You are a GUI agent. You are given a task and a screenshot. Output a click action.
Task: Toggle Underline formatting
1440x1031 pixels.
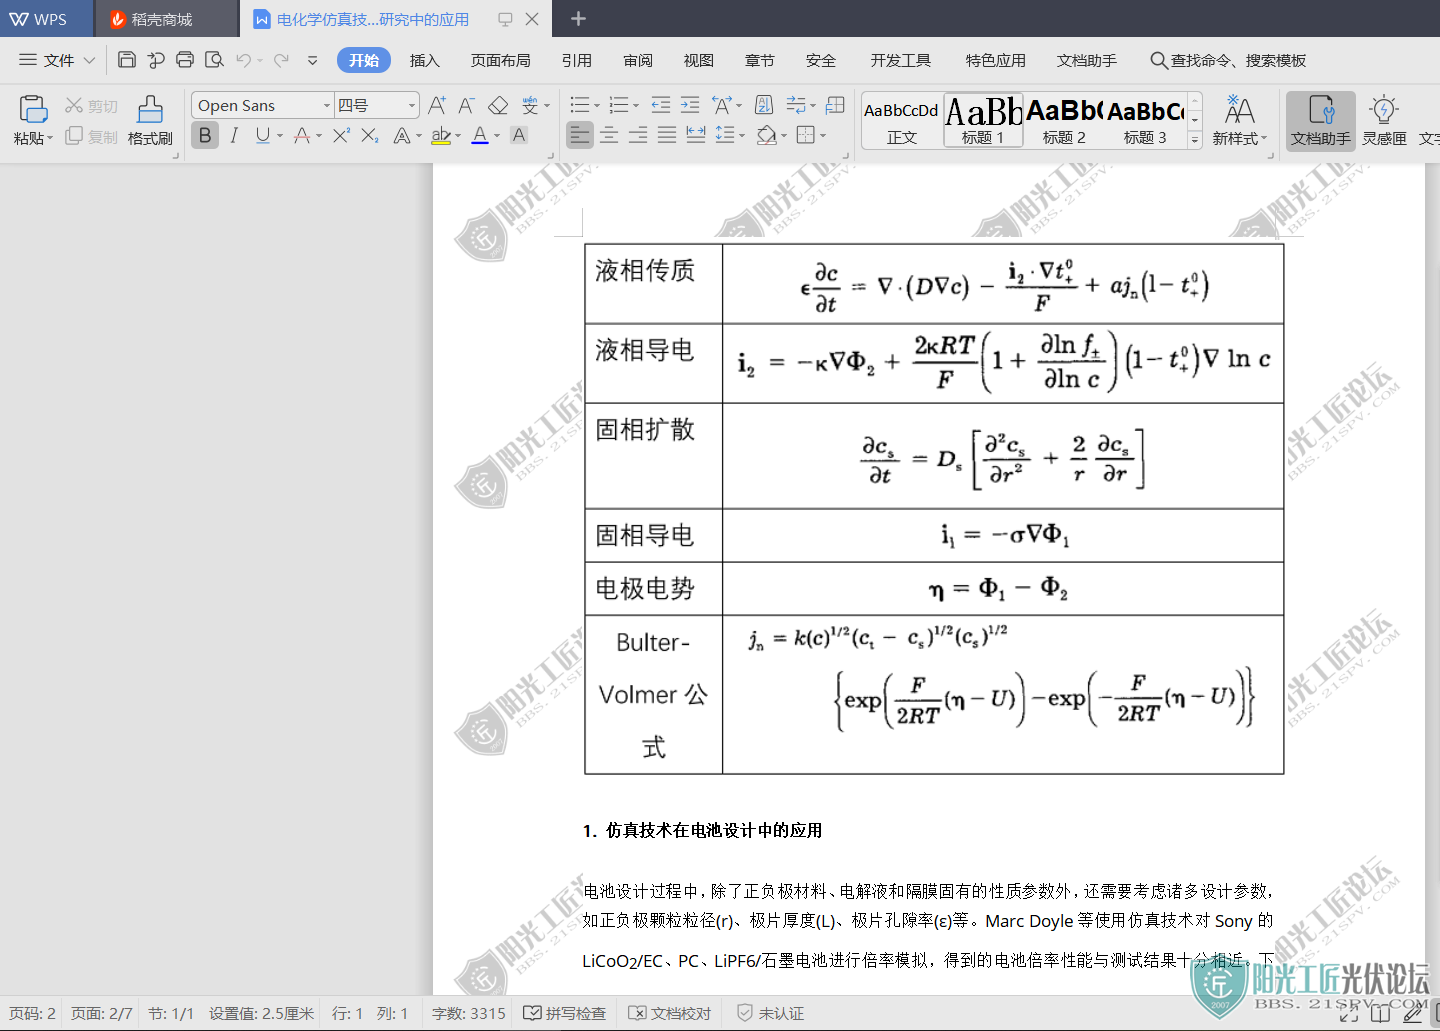(262, 135)
